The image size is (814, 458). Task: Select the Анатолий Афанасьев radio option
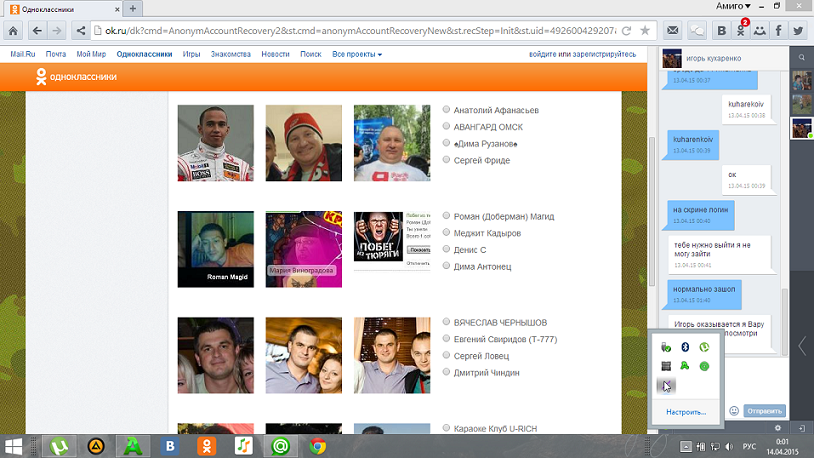pyautogui.click(x=446, y=110)
